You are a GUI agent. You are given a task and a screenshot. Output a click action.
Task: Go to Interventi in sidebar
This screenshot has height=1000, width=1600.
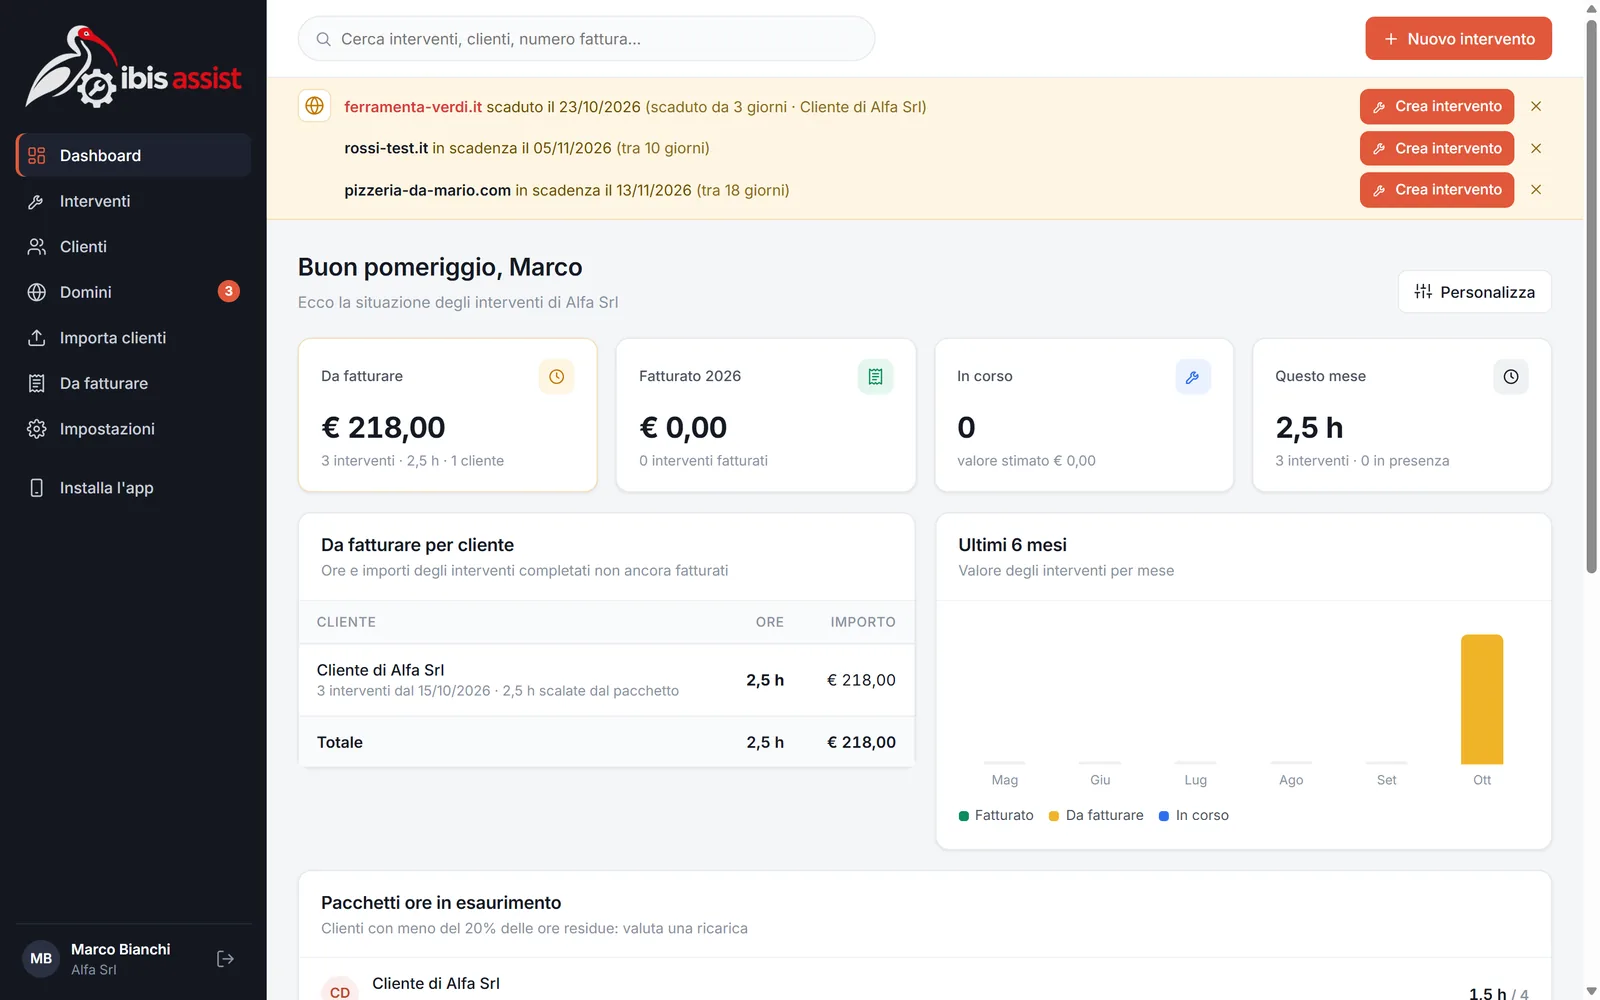coord(133,201)
